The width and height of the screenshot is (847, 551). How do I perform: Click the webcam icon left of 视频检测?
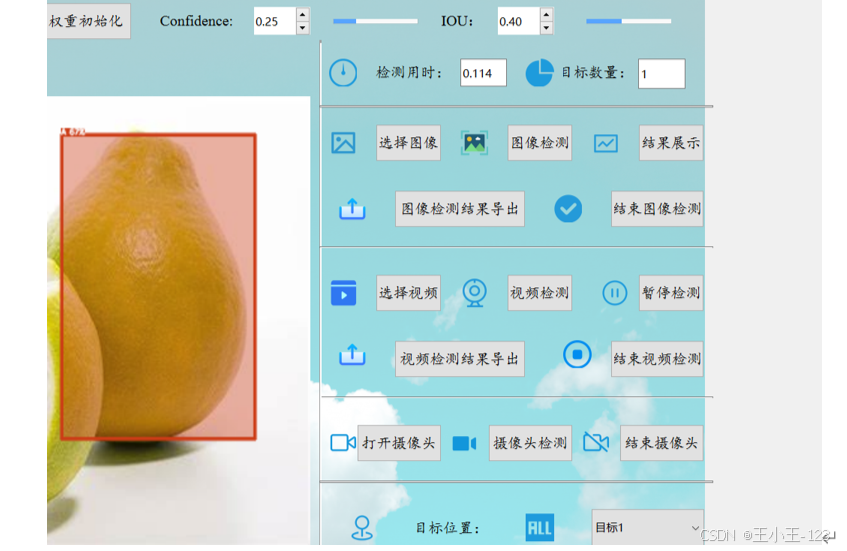(474, 293)
